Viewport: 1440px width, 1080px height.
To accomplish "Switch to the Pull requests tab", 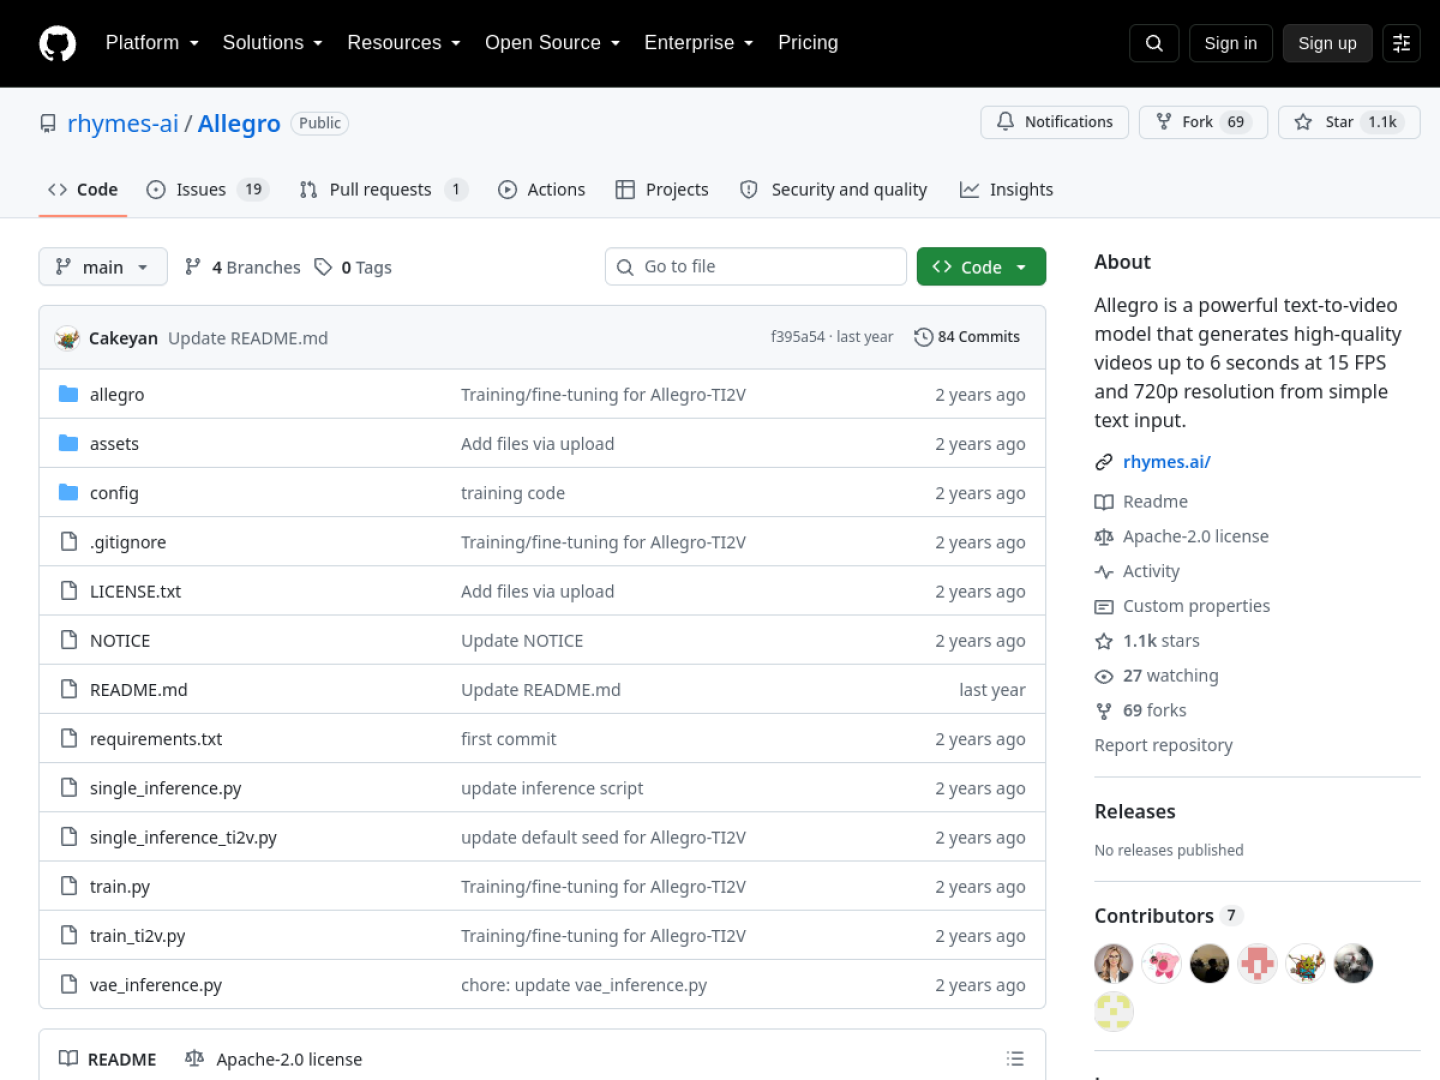I will pyautogui.click(x=384, y=190).
